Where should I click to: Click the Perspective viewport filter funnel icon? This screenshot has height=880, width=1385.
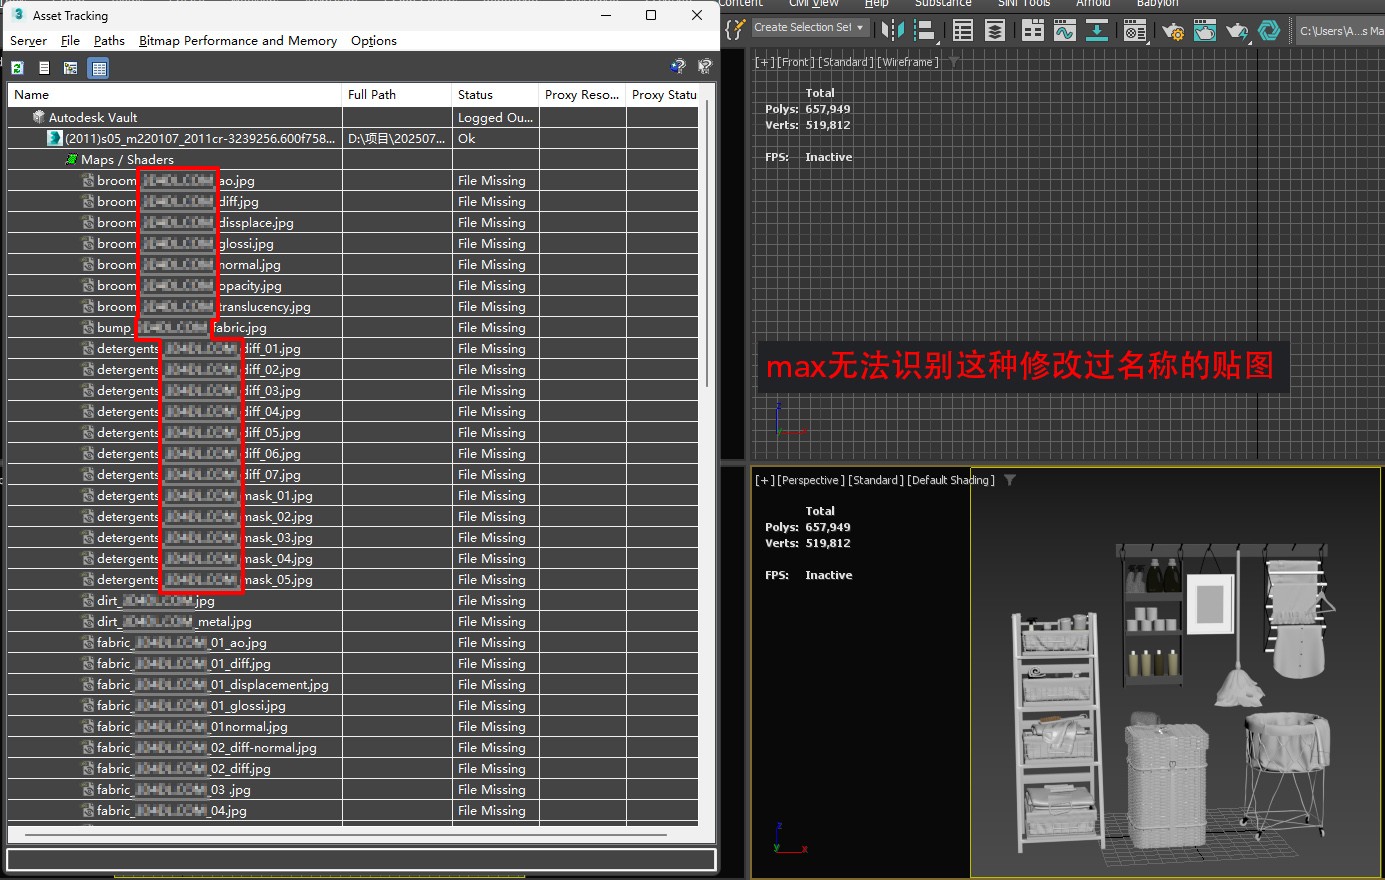coord(1010,480)
